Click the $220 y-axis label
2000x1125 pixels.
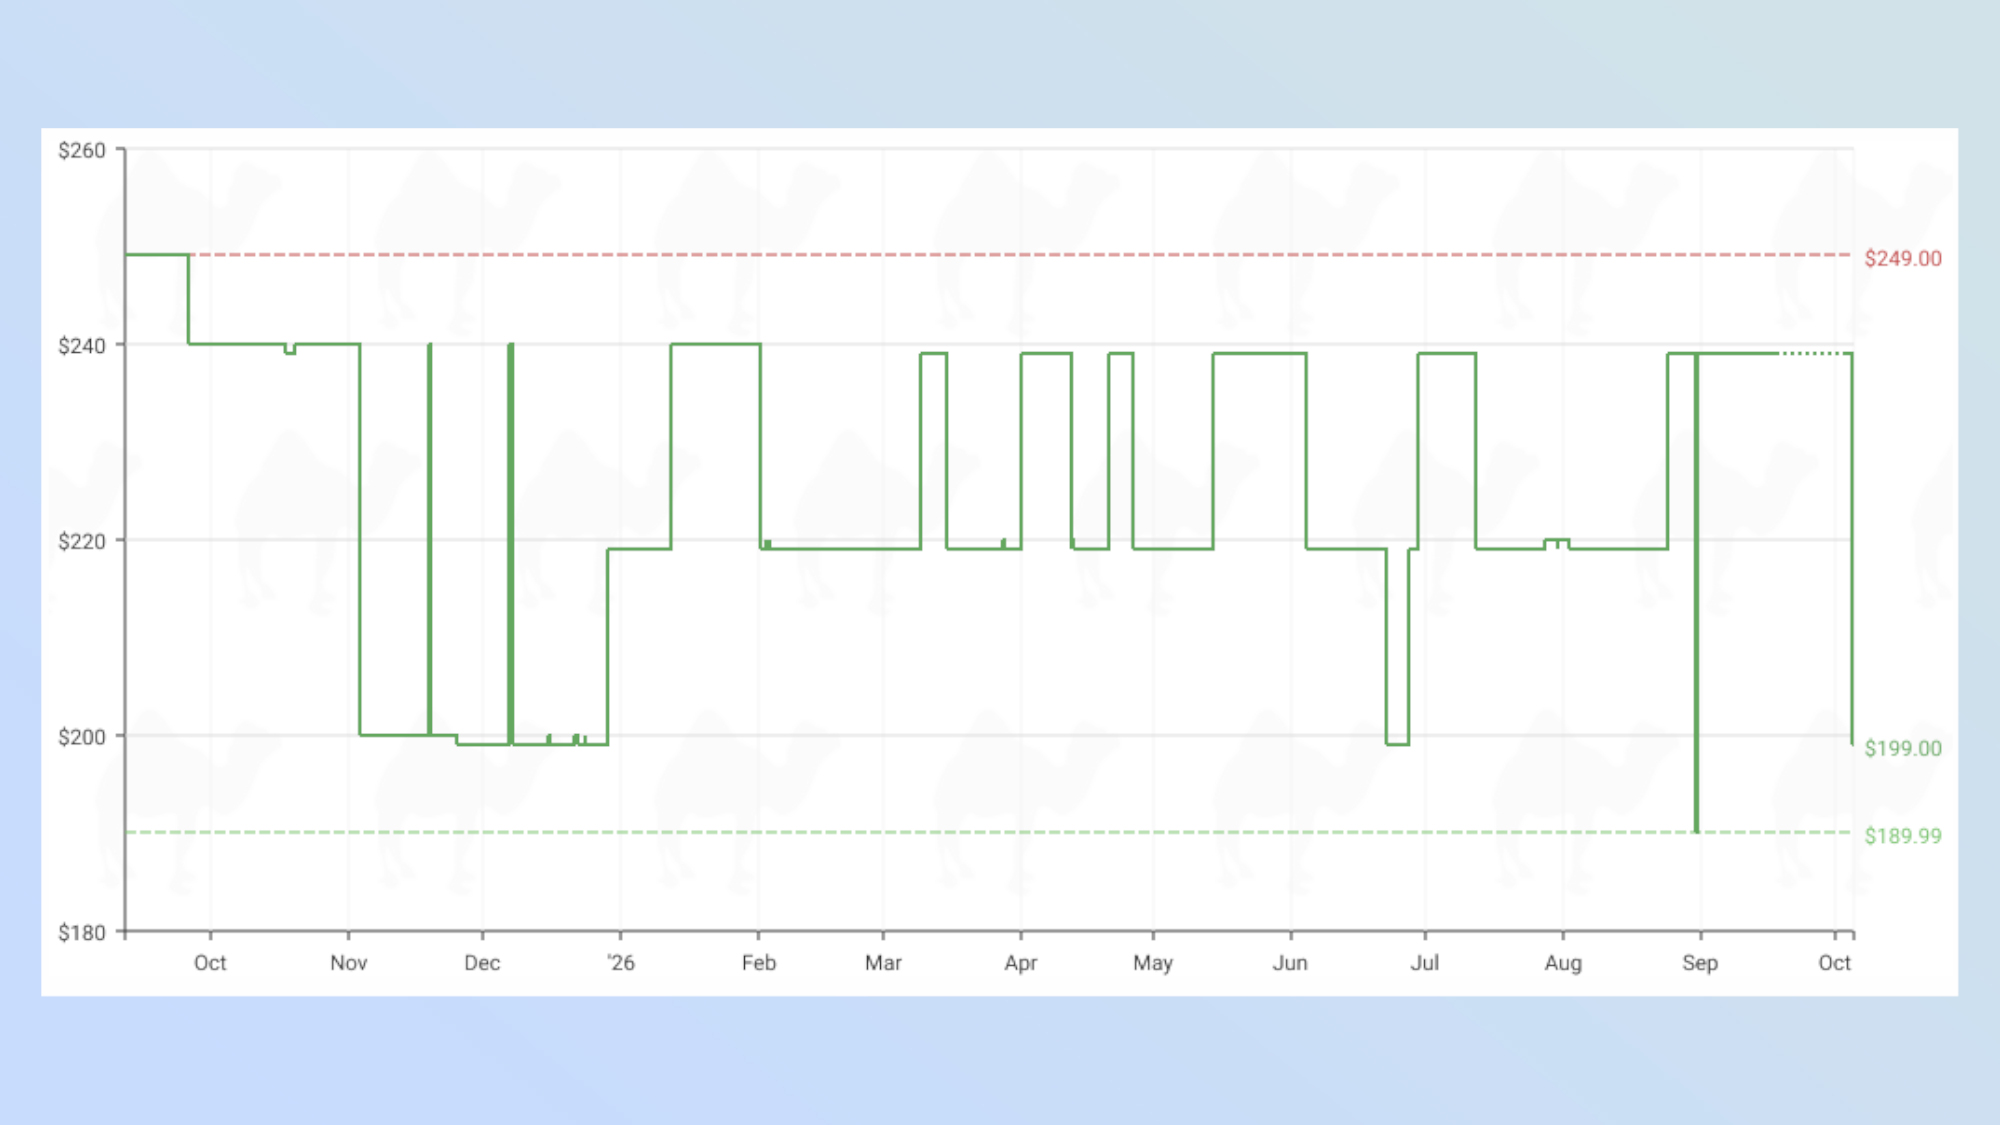[81, 541]
